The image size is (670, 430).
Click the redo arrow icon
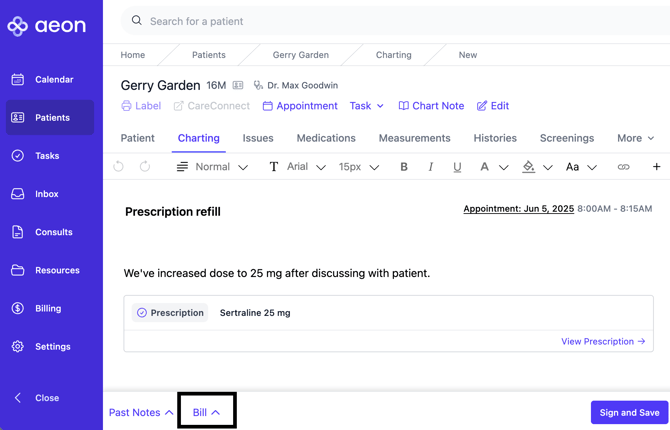tap(145, 167)
